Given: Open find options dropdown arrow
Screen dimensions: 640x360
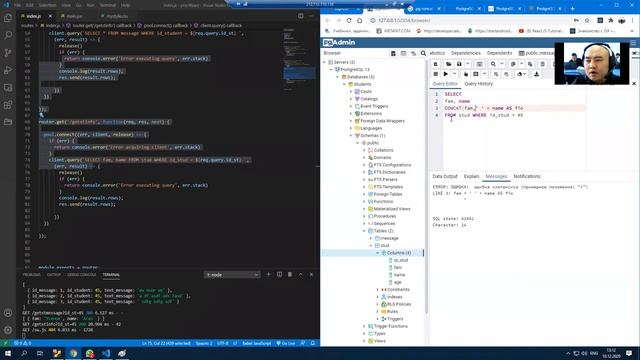Looking at the screenshot, I should 502,64.
